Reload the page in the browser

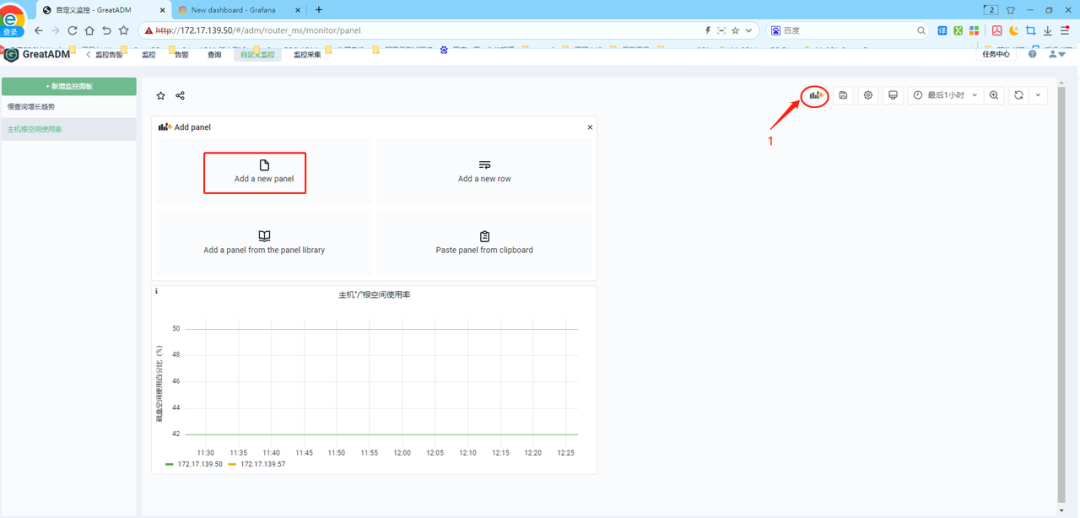click(72, 30)
